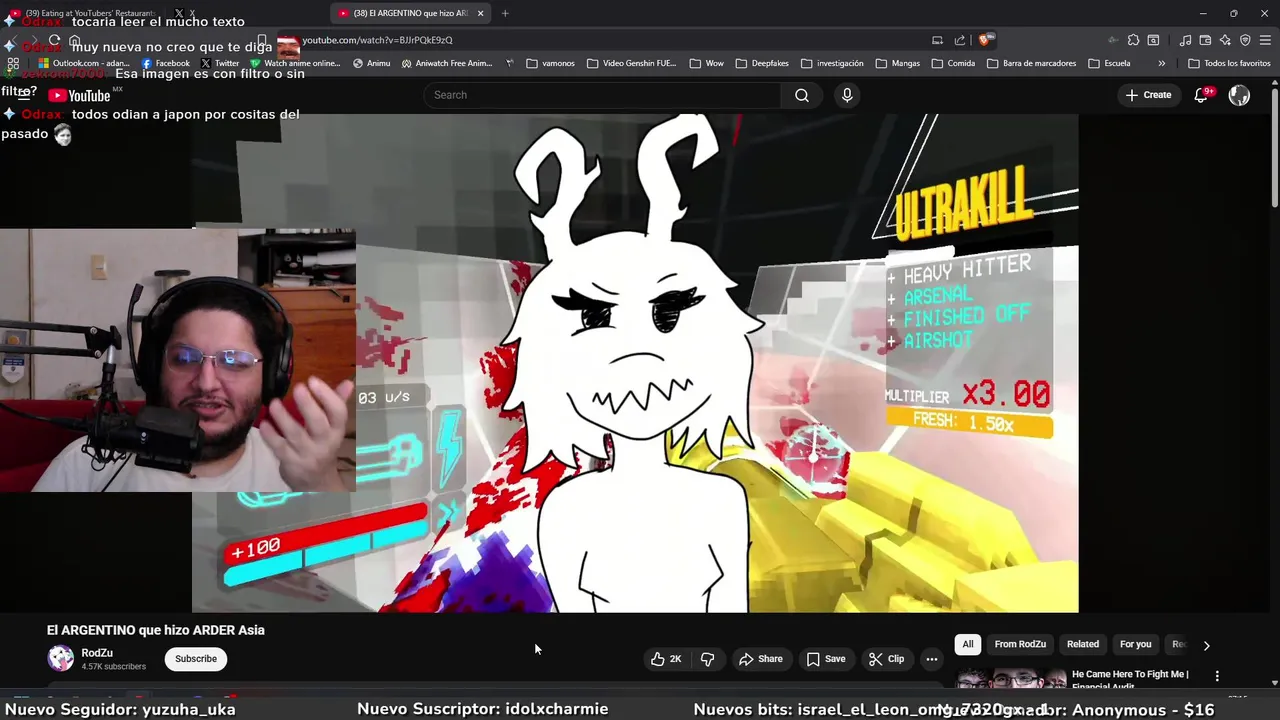This screenshot has height=720, width=1280.
Task: Select the For you filter chip
Action: pos(1135,645)
